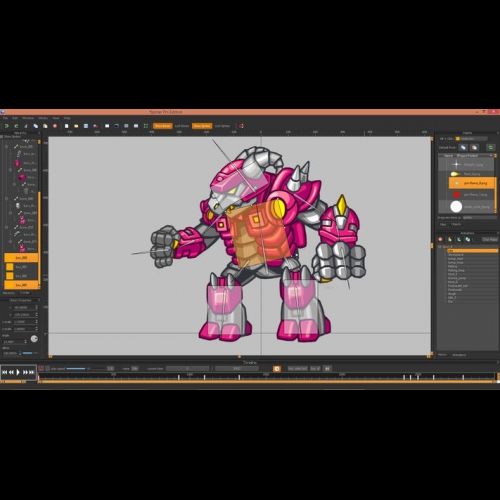Select the red dot sprite in the Palette

pyautogui.click(x=457, y=195)
